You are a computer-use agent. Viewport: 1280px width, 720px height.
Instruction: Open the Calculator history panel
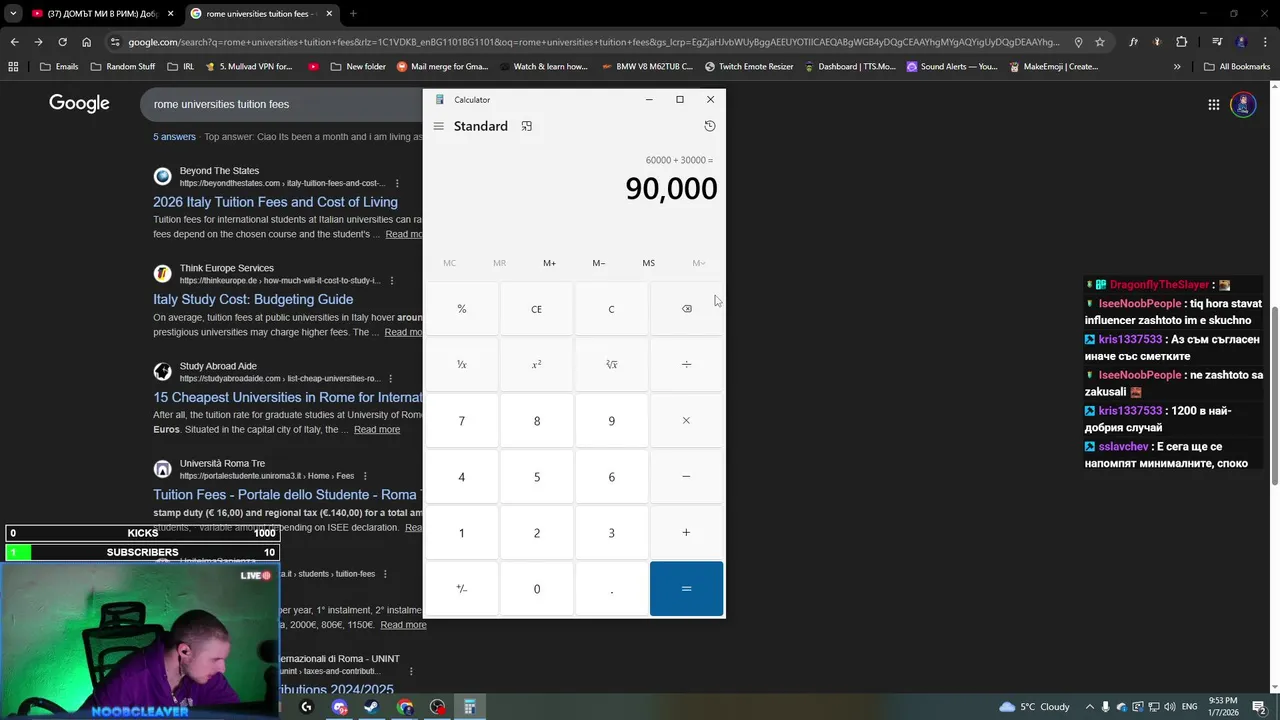(710, 126)
